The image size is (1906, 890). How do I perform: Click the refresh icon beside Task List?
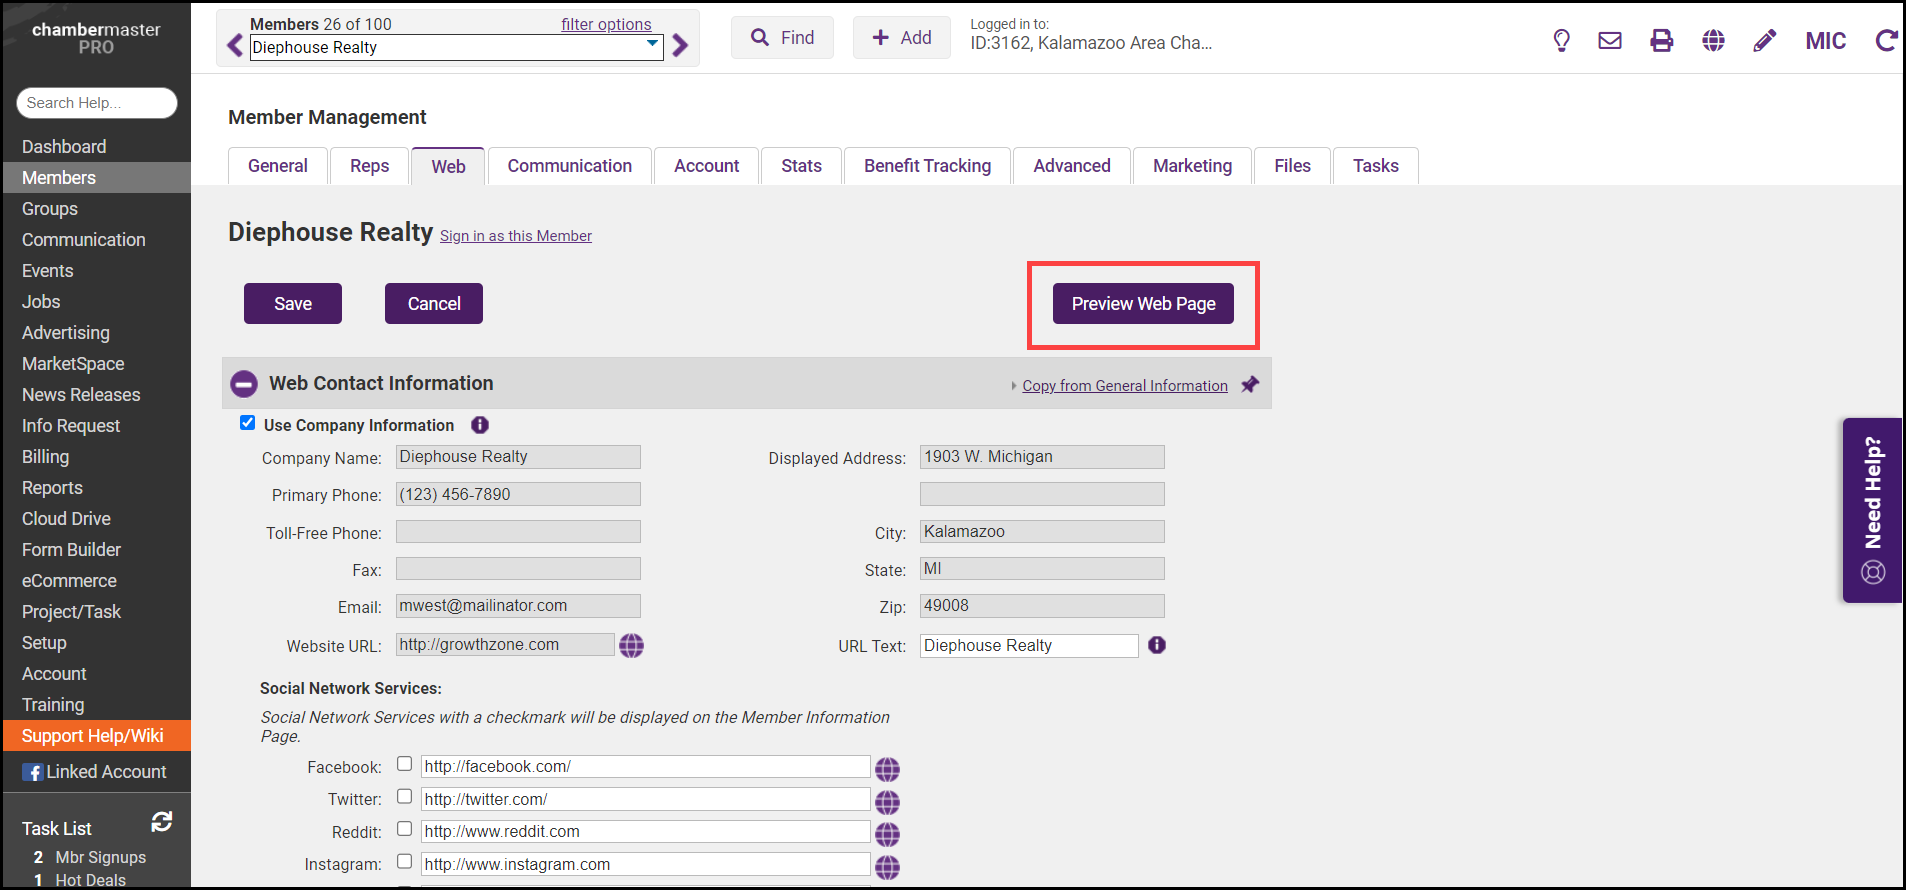[162, 822]
